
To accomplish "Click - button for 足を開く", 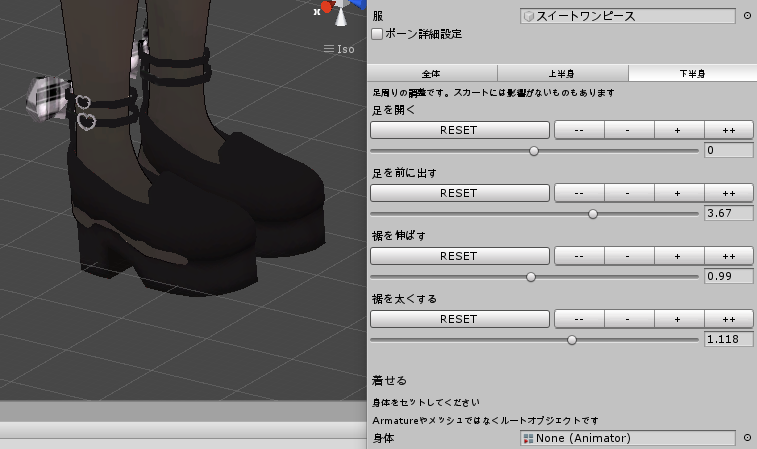I will [629, 130].
